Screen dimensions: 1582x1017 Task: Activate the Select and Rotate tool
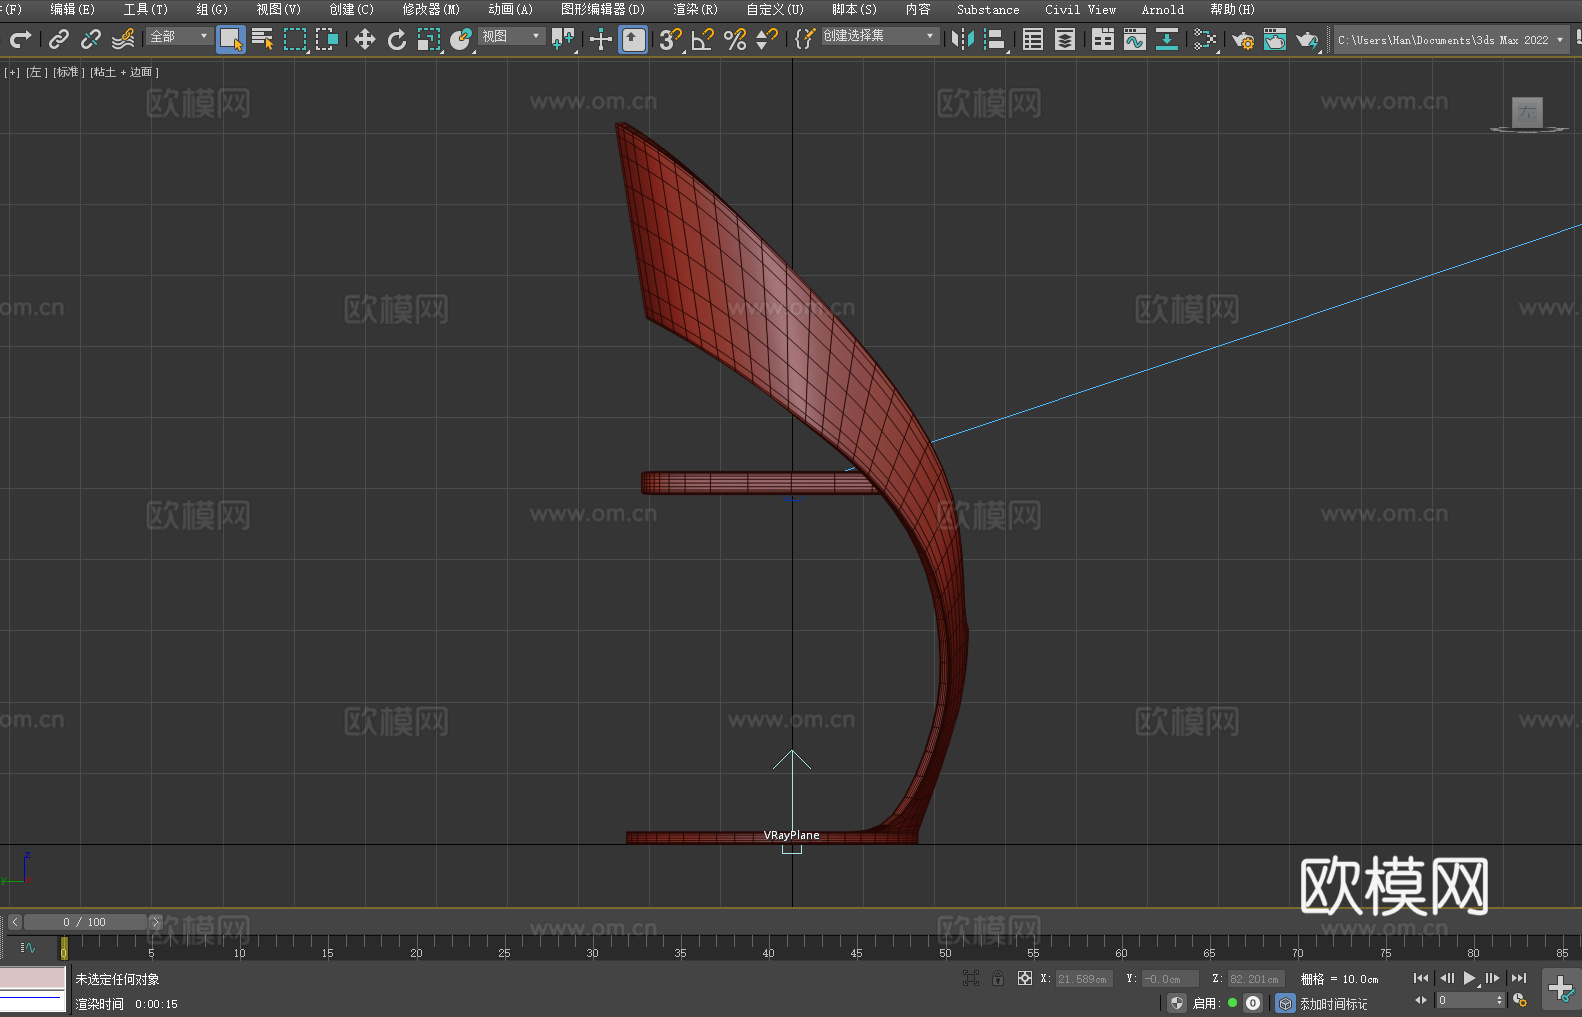pyautogui.click(x=397, y=39)
